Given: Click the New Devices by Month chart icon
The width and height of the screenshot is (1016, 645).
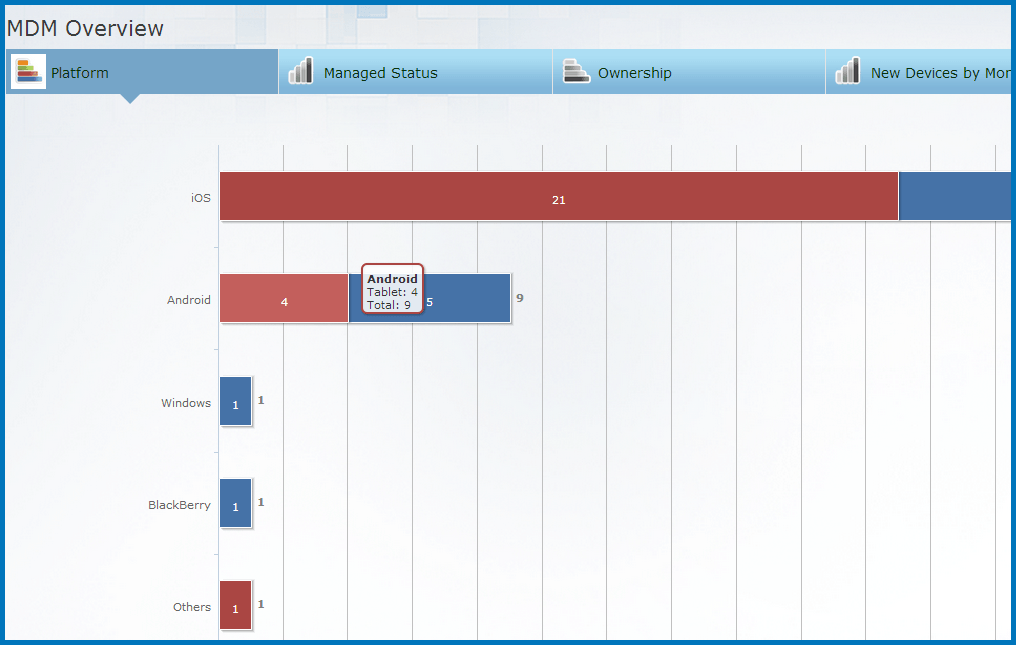Looking at the screenshot, I should 848,71.
